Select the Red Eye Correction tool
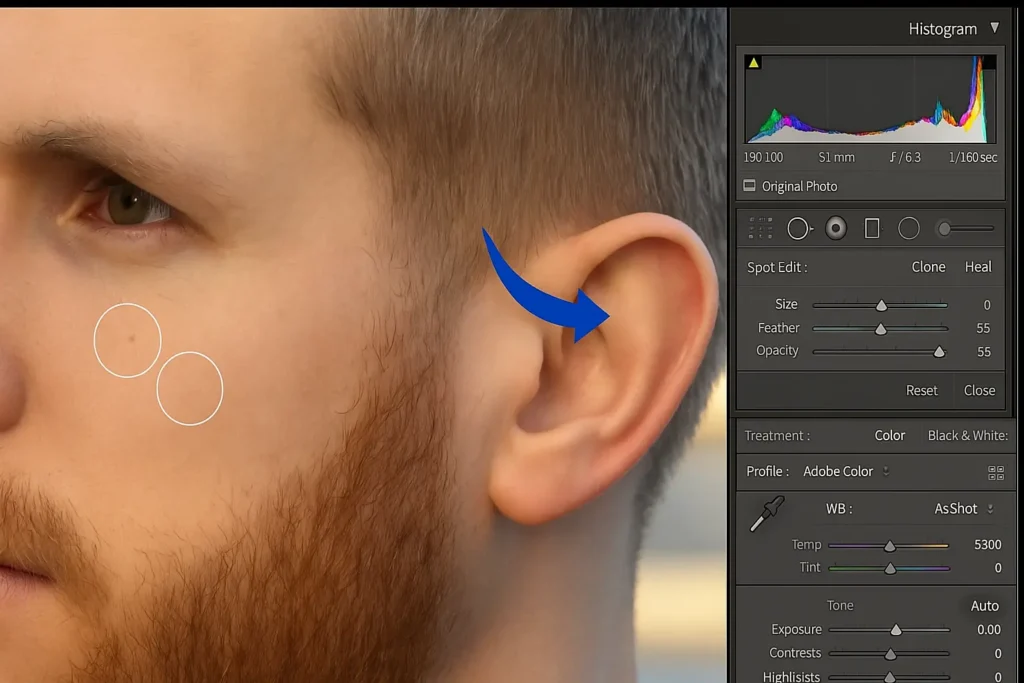 (x=835, y=228)
